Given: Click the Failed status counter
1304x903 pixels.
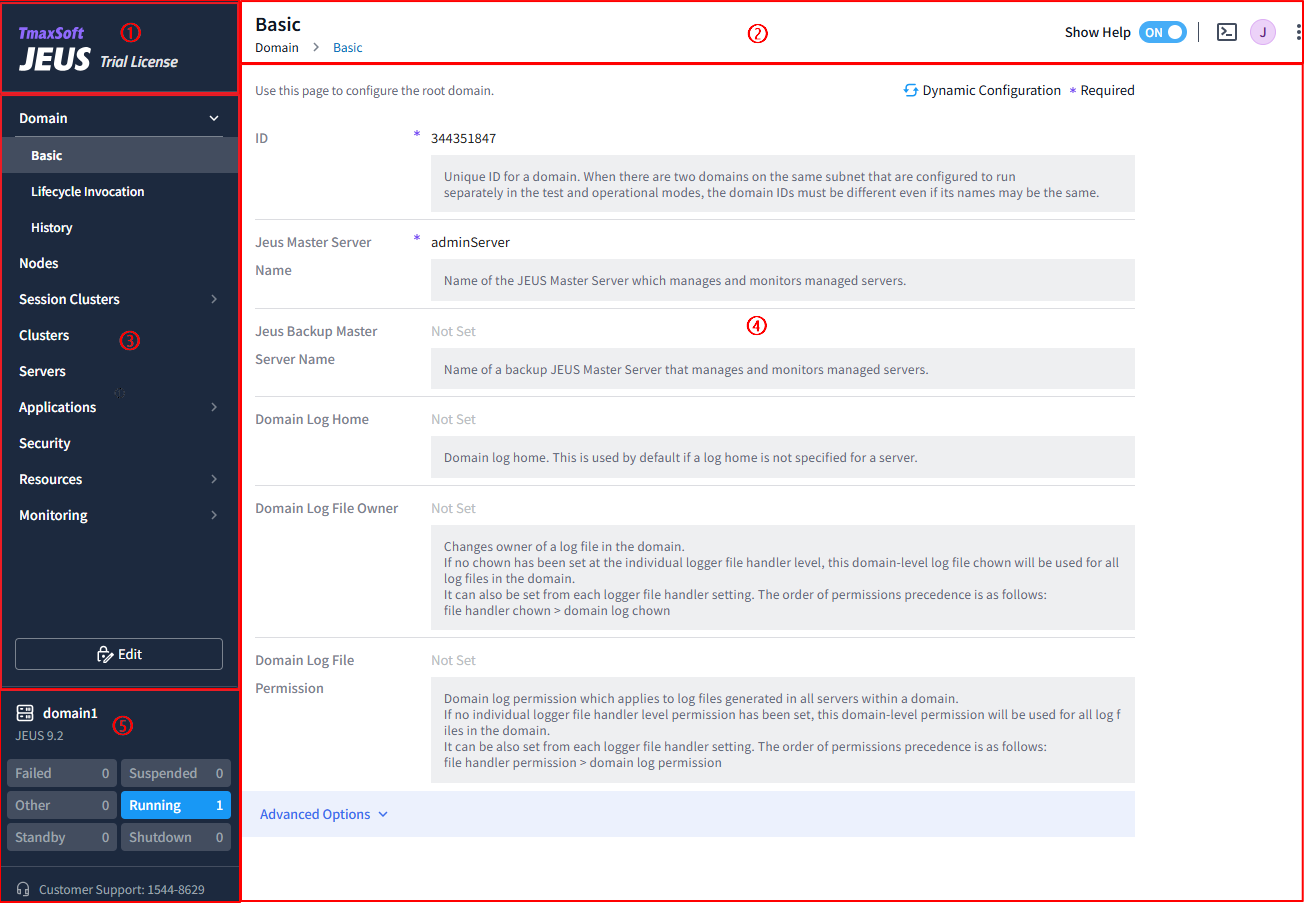Looking at the screenshot, I should pos(61,773).
